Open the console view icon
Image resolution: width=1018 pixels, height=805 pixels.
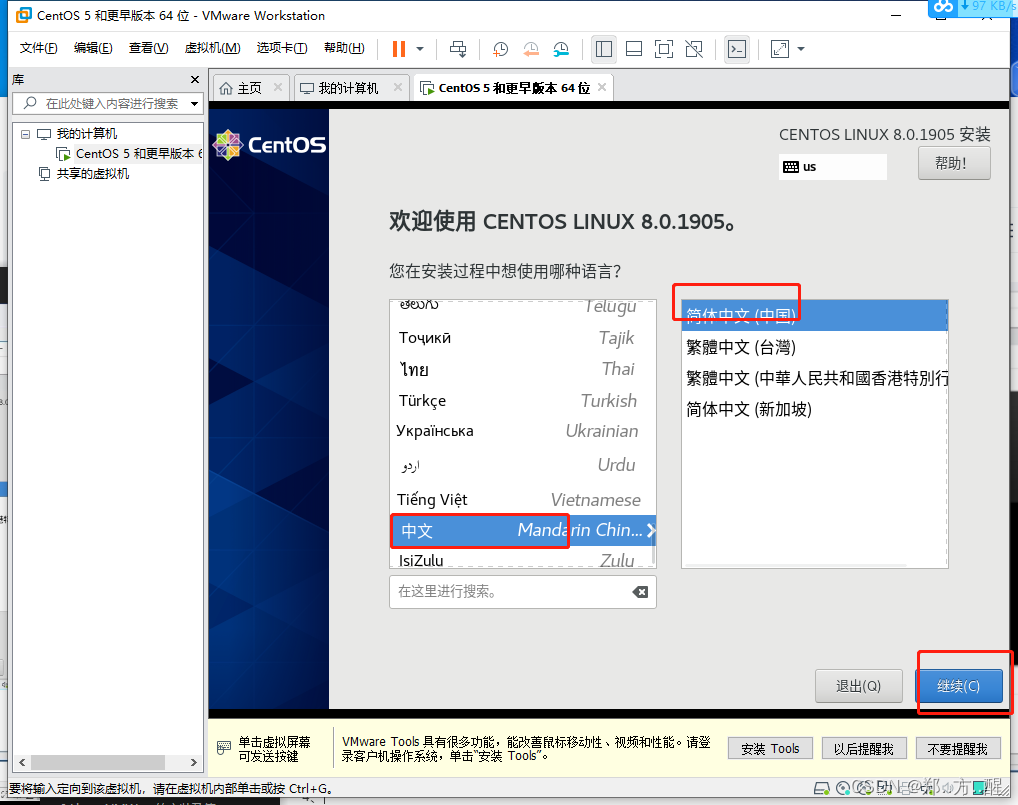tap(737, 49)
